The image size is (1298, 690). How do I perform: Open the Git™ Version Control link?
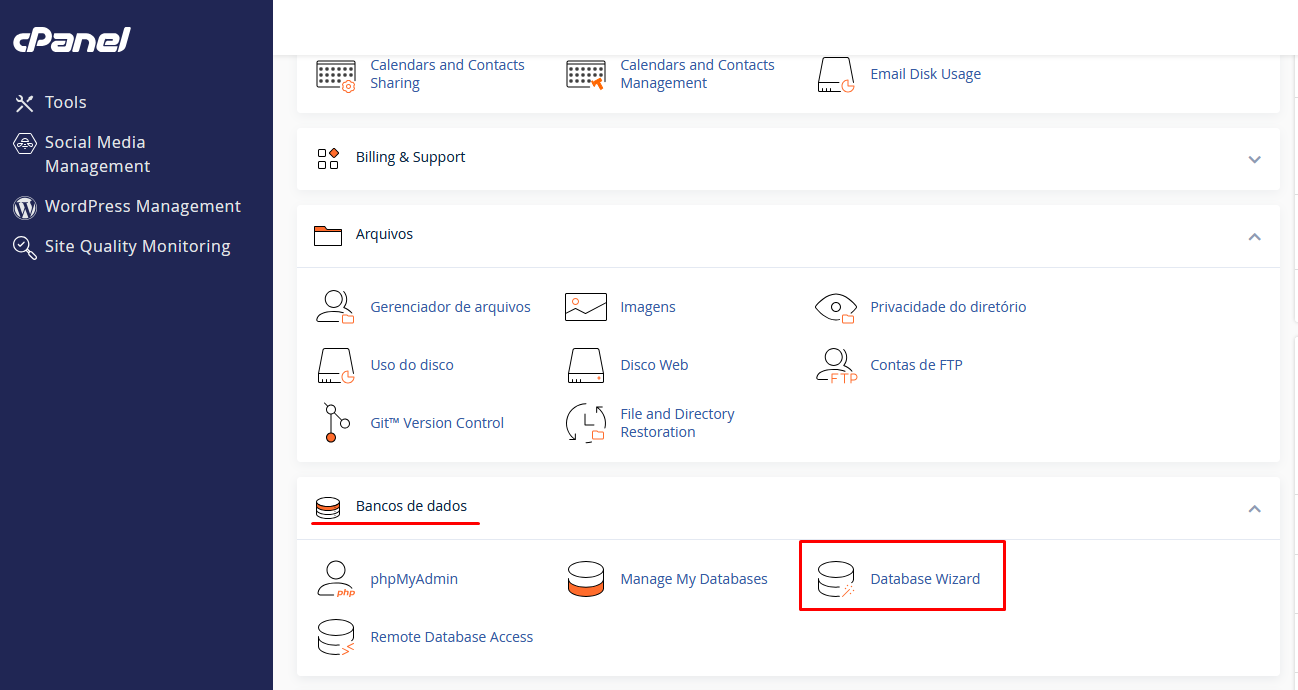(x=437, y=423)
